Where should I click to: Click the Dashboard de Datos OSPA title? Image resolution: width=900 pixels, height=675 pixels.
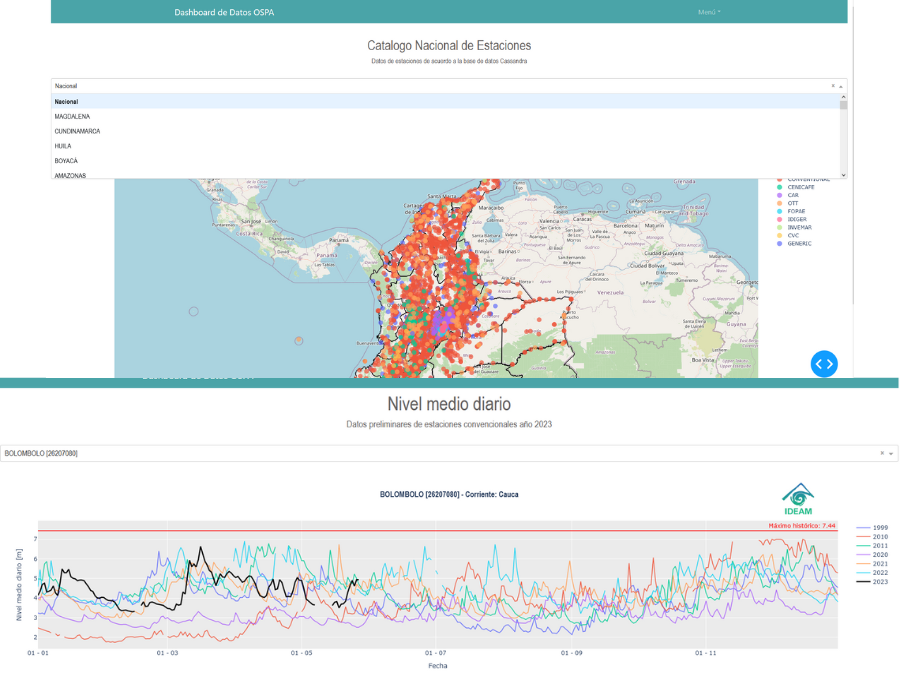click(x=222, y=12)
